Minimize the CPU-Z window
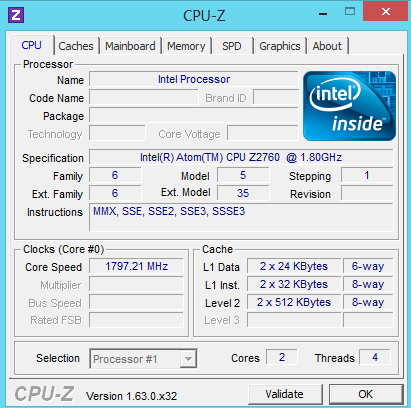 click(x=323, y=14)
